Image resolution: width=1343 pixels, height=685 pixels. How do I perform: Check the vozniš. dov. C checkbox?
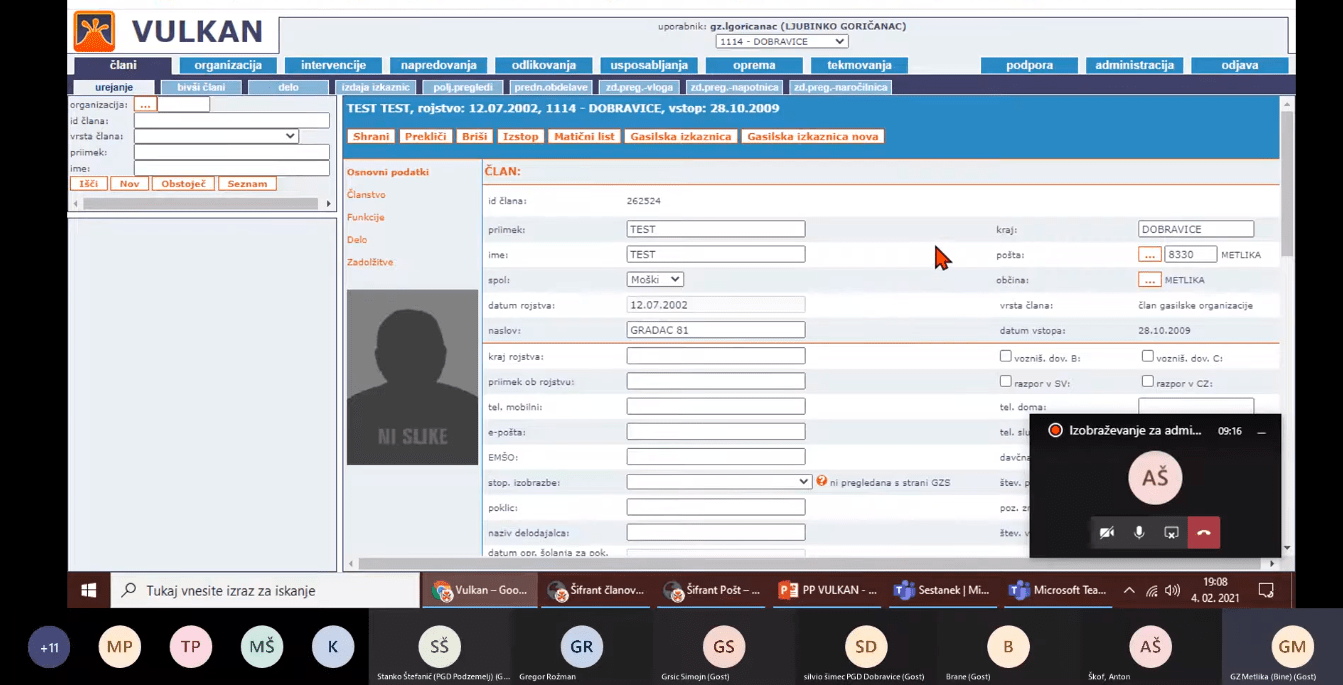pos(1147,356)
